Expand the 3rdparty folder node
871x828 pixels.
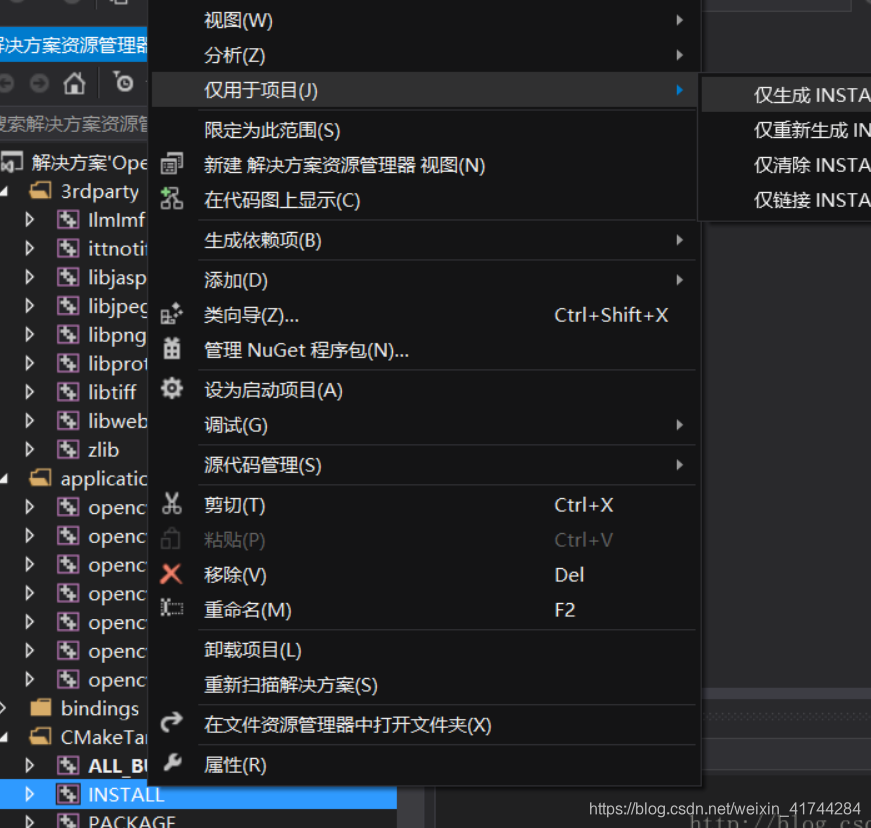click(x=6, y=190)
